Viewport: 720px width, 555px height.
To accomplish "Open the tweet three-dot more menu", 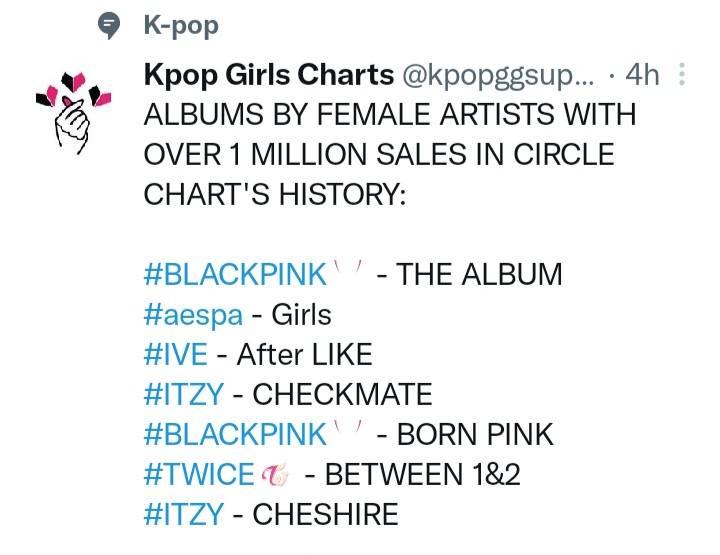I will point(682,74).
